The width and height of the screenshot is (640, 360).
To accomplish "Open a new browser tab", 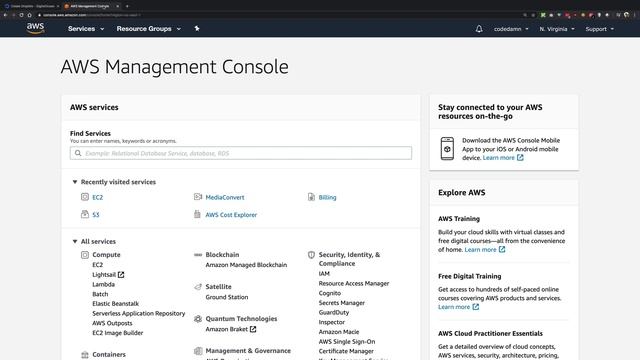I will [x=127, y=6].
